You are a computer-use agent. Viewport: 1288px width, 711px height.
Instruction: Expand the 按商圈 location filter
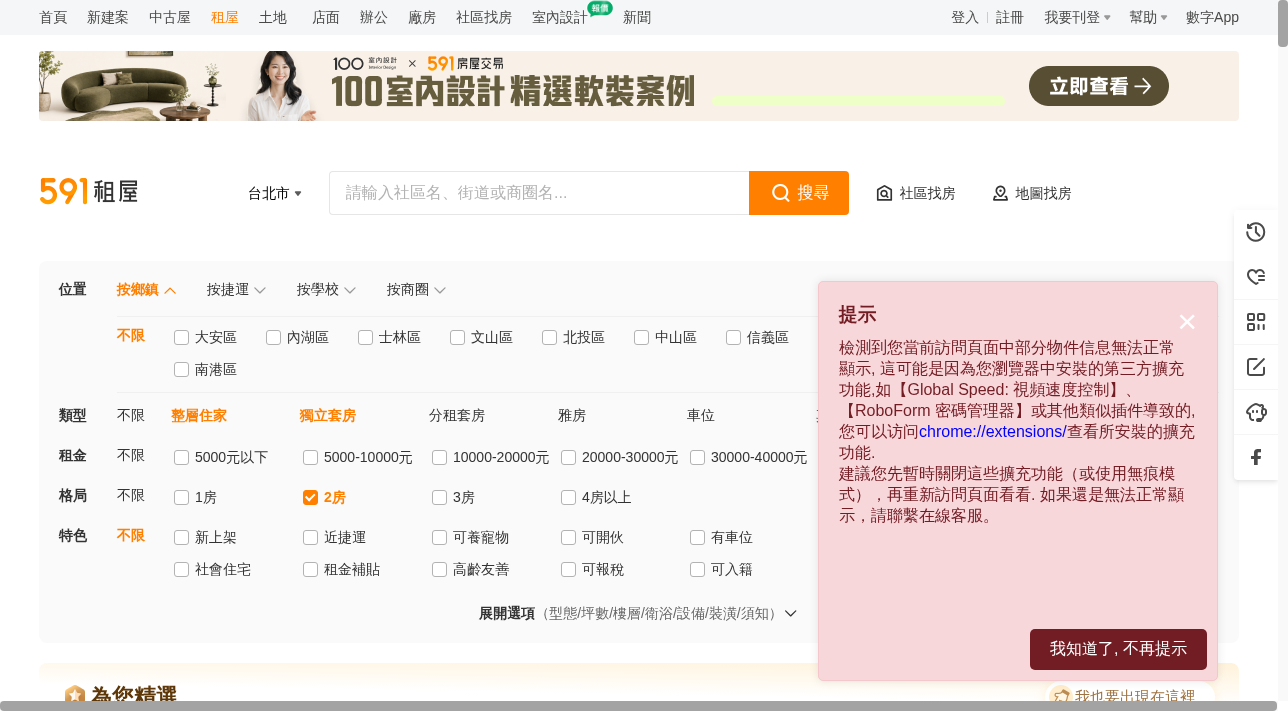(417, 289)
